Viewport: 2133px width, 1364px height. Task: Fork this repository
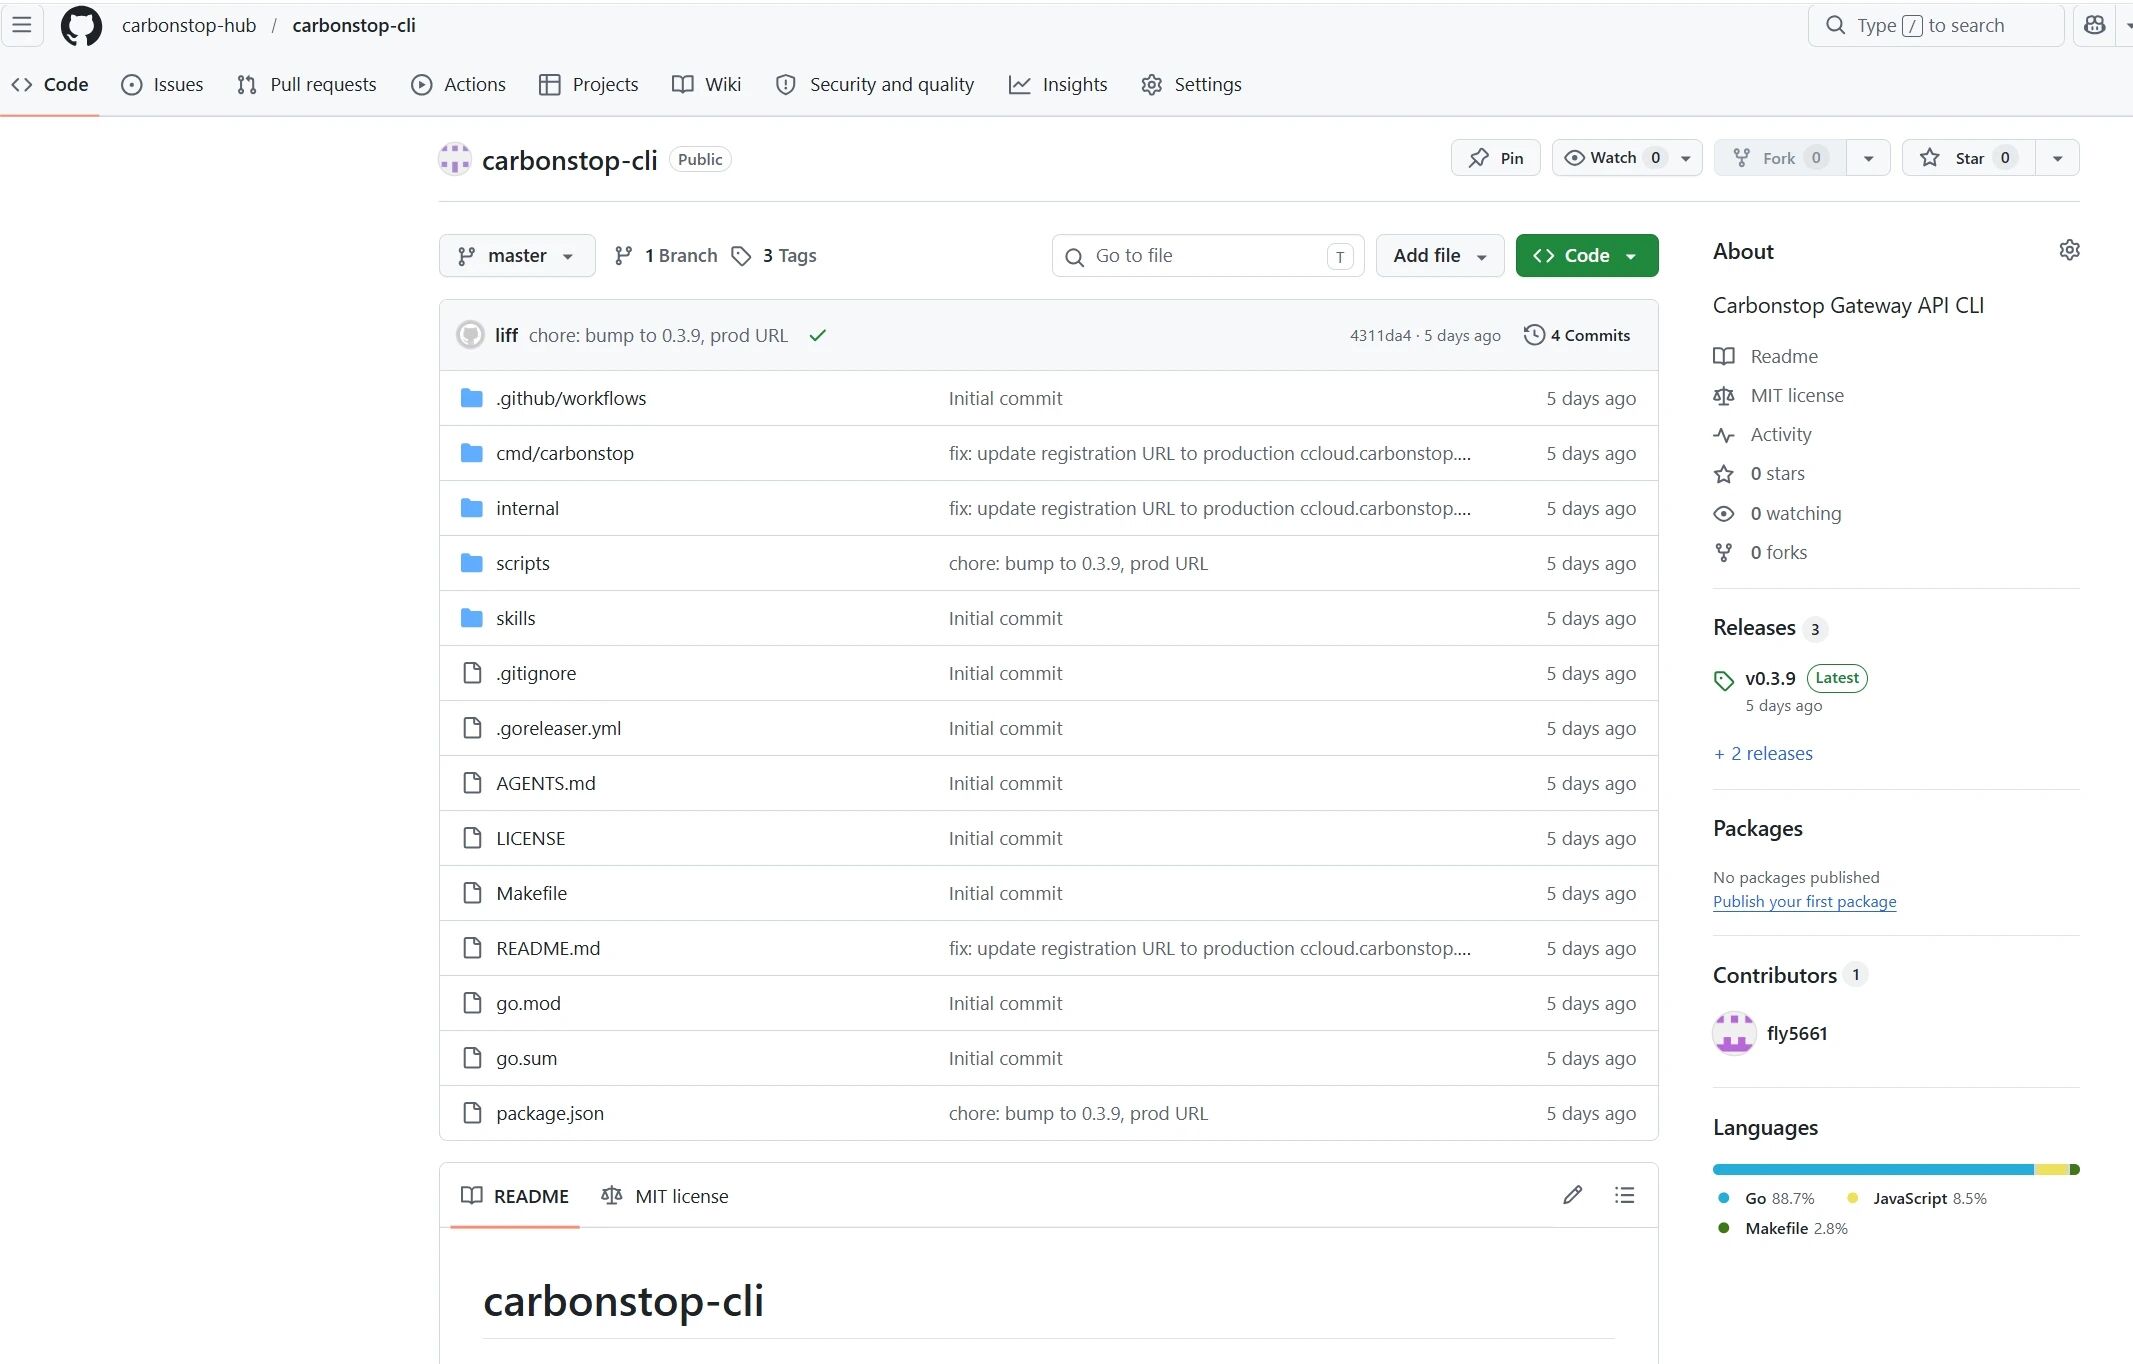coord(1780,158)
